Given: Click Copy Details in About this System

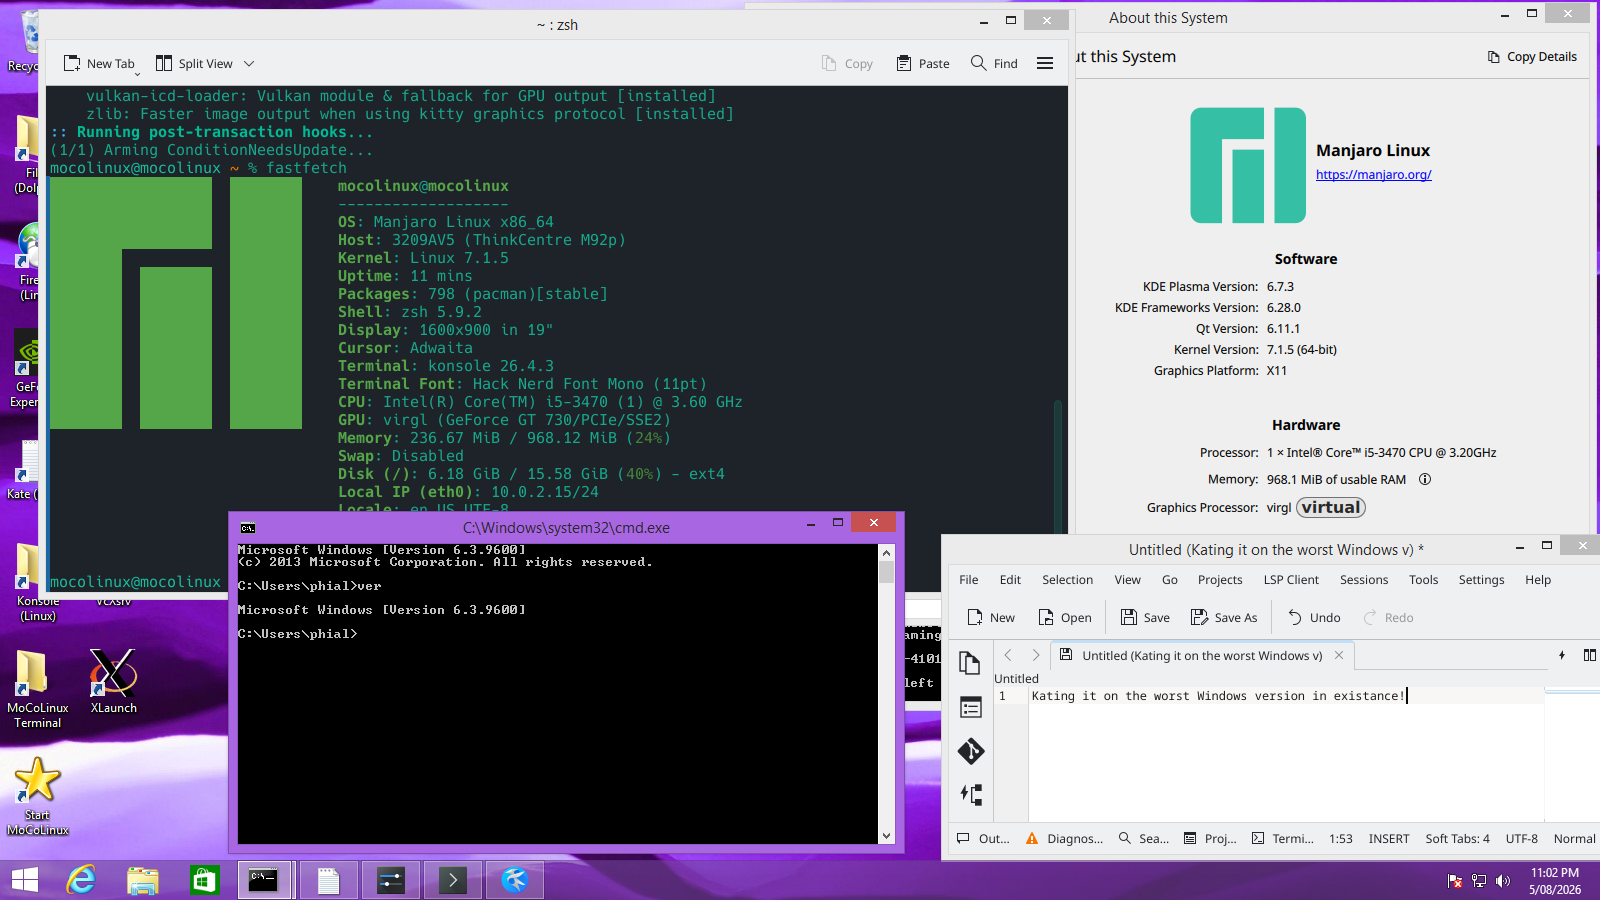Looking at the screenshot, I should point(1532,57).
